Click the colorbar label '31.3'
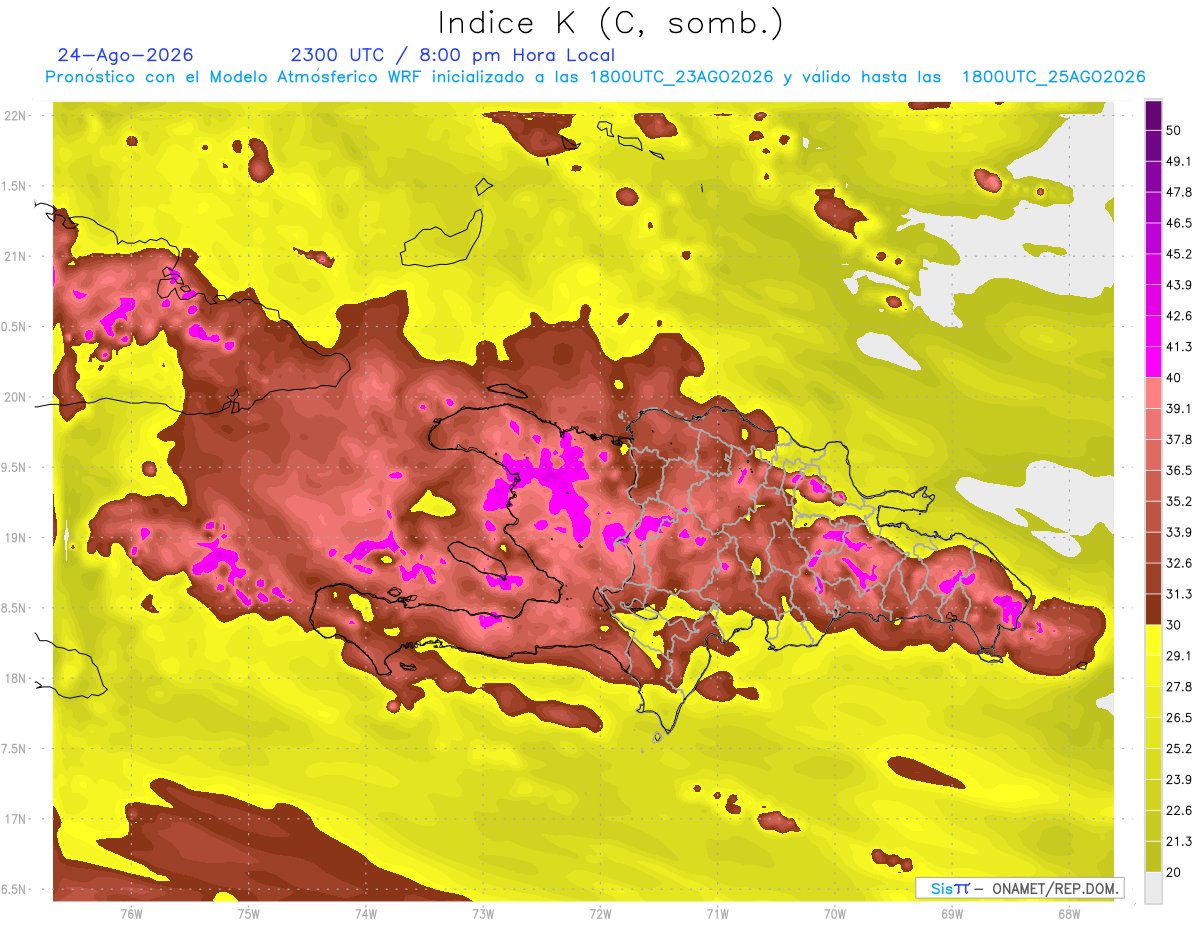Image resolution: width=1200 pixels, height=927 pixels. pyautogui.click(x=1178, y=594)
